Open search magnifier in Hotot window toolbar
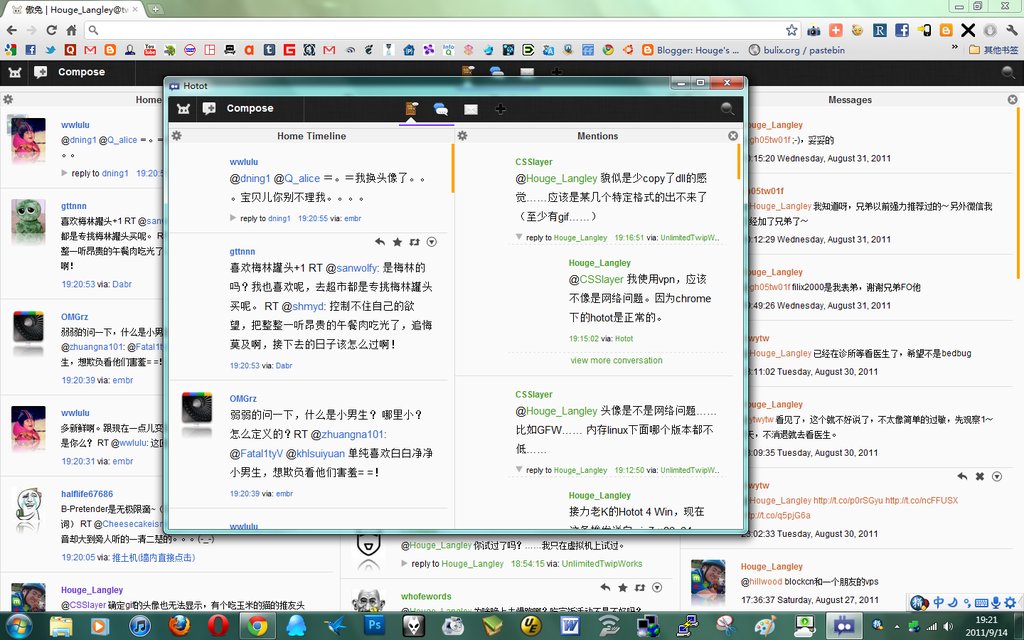The height and width of the screenshot is (640, 1024). [x=727, y=108]
